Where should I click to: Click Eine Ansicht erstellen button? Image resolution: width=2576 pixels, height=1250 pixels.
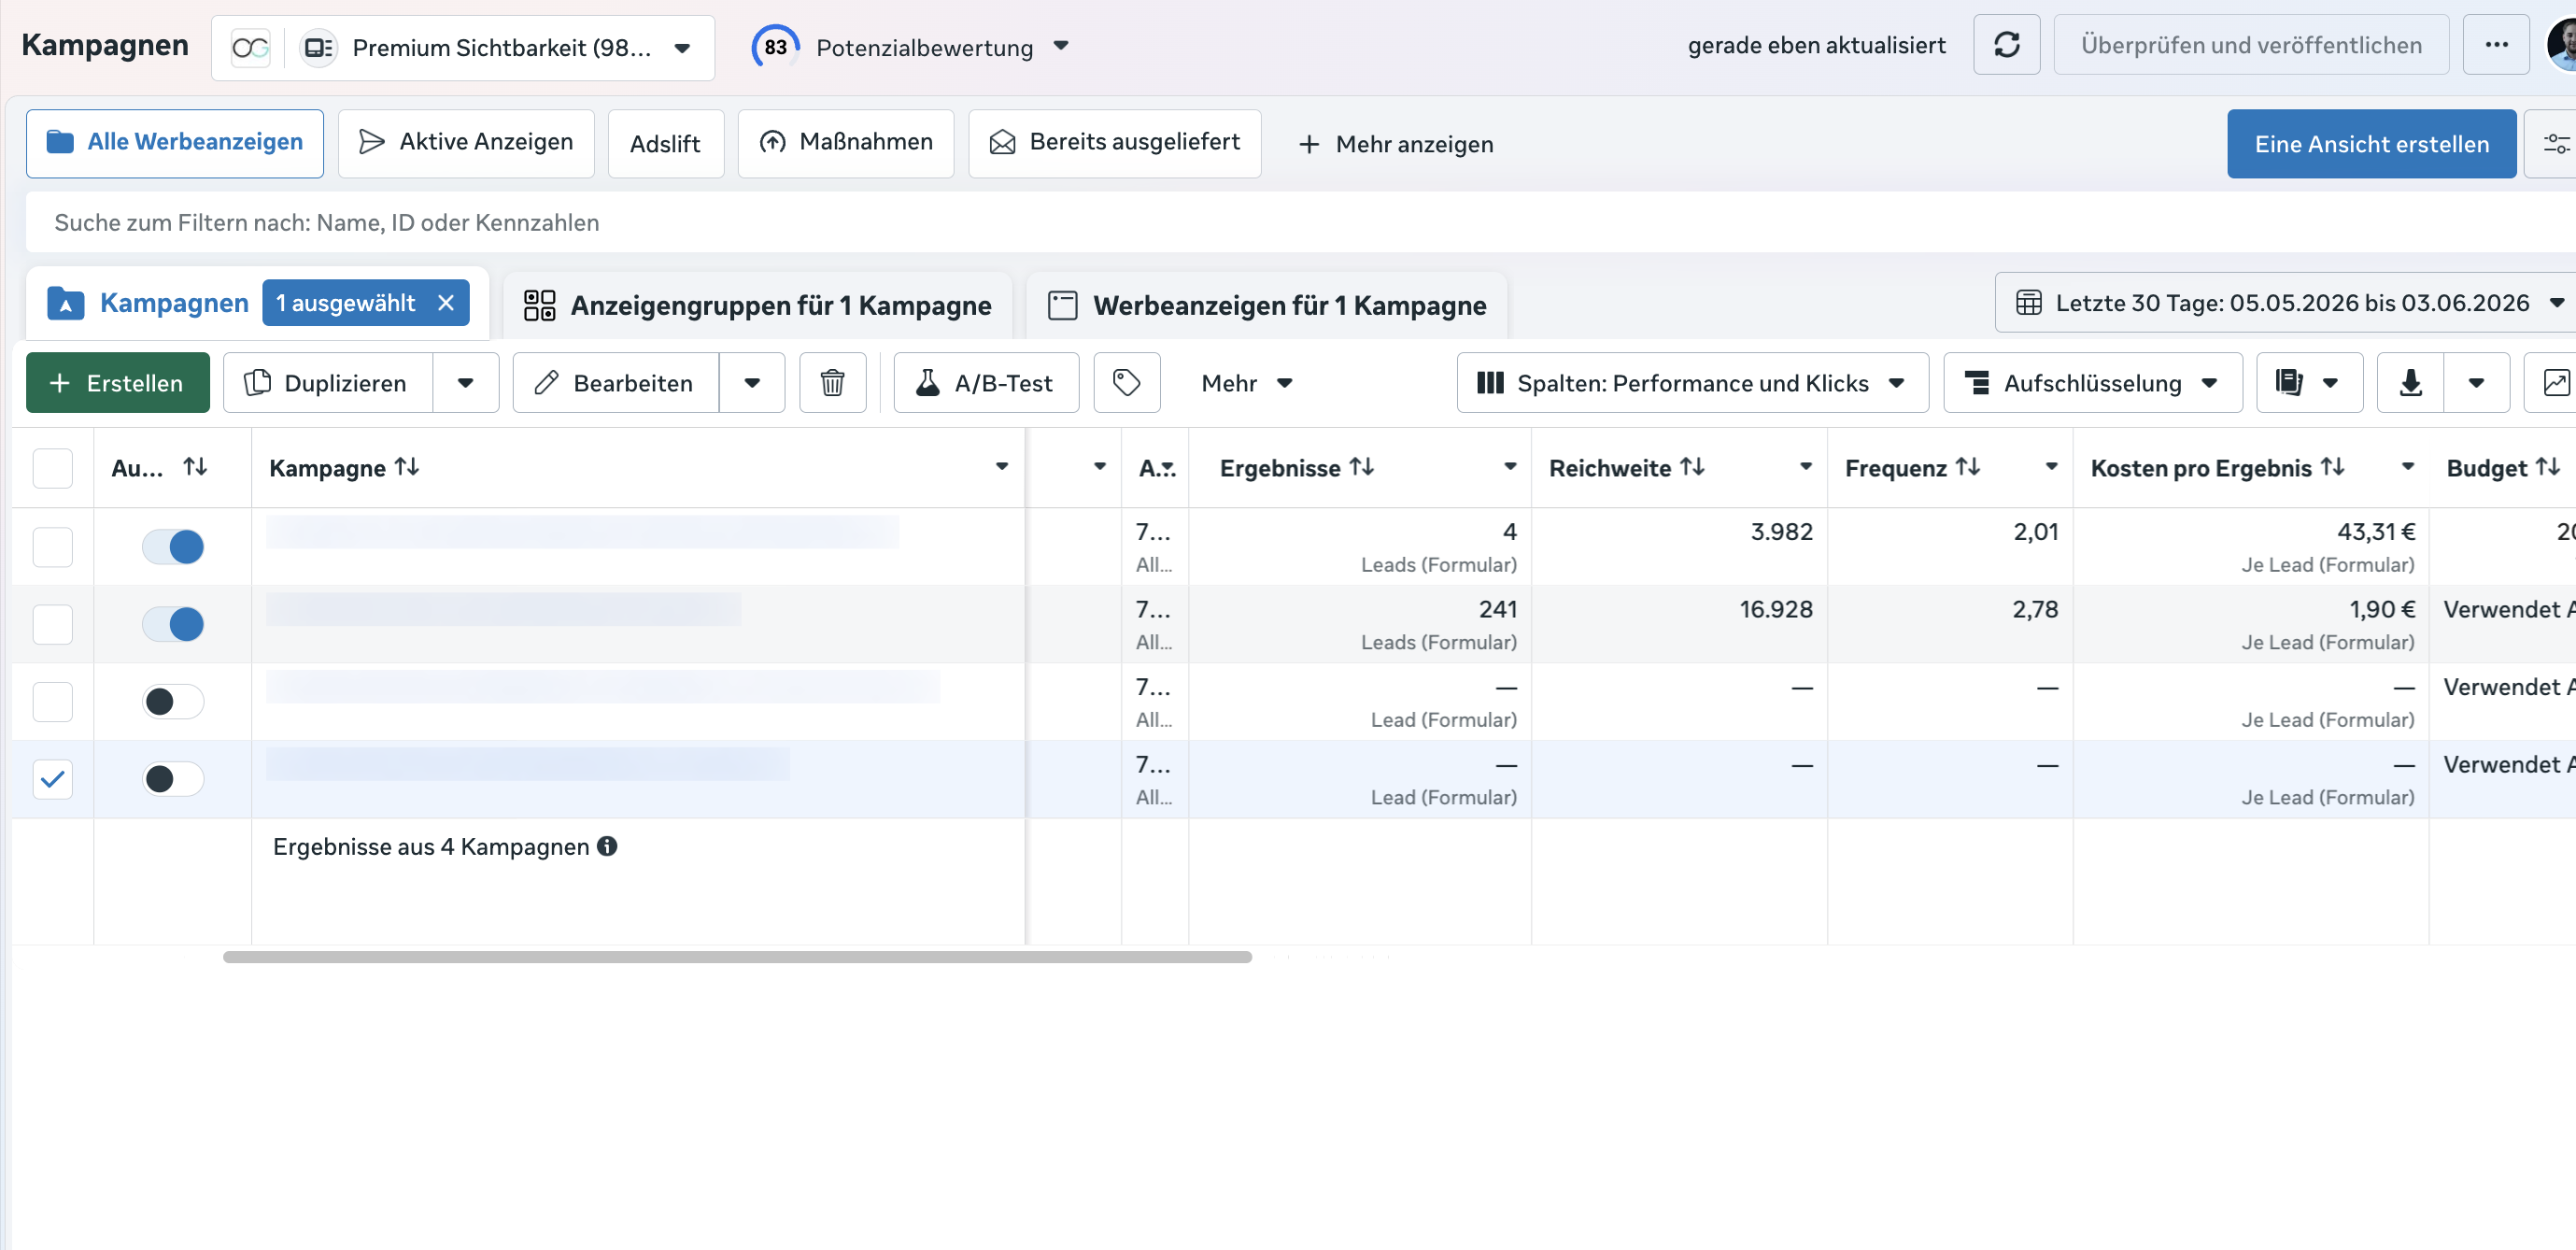pos(2371,144)
